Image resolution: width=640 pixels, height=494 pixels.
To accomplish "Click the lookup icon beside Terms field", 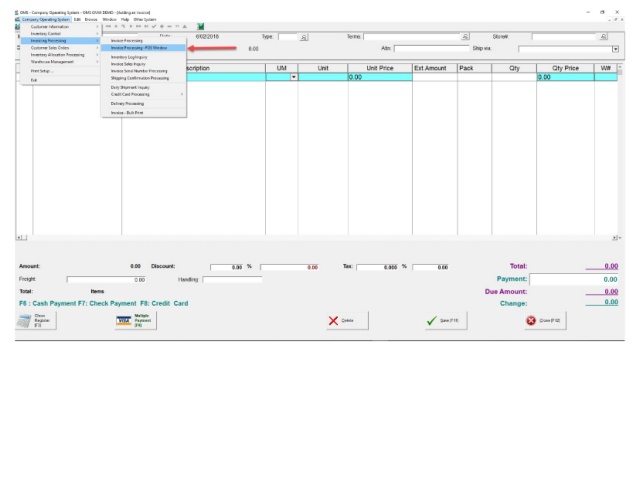I will coord(465,37).
